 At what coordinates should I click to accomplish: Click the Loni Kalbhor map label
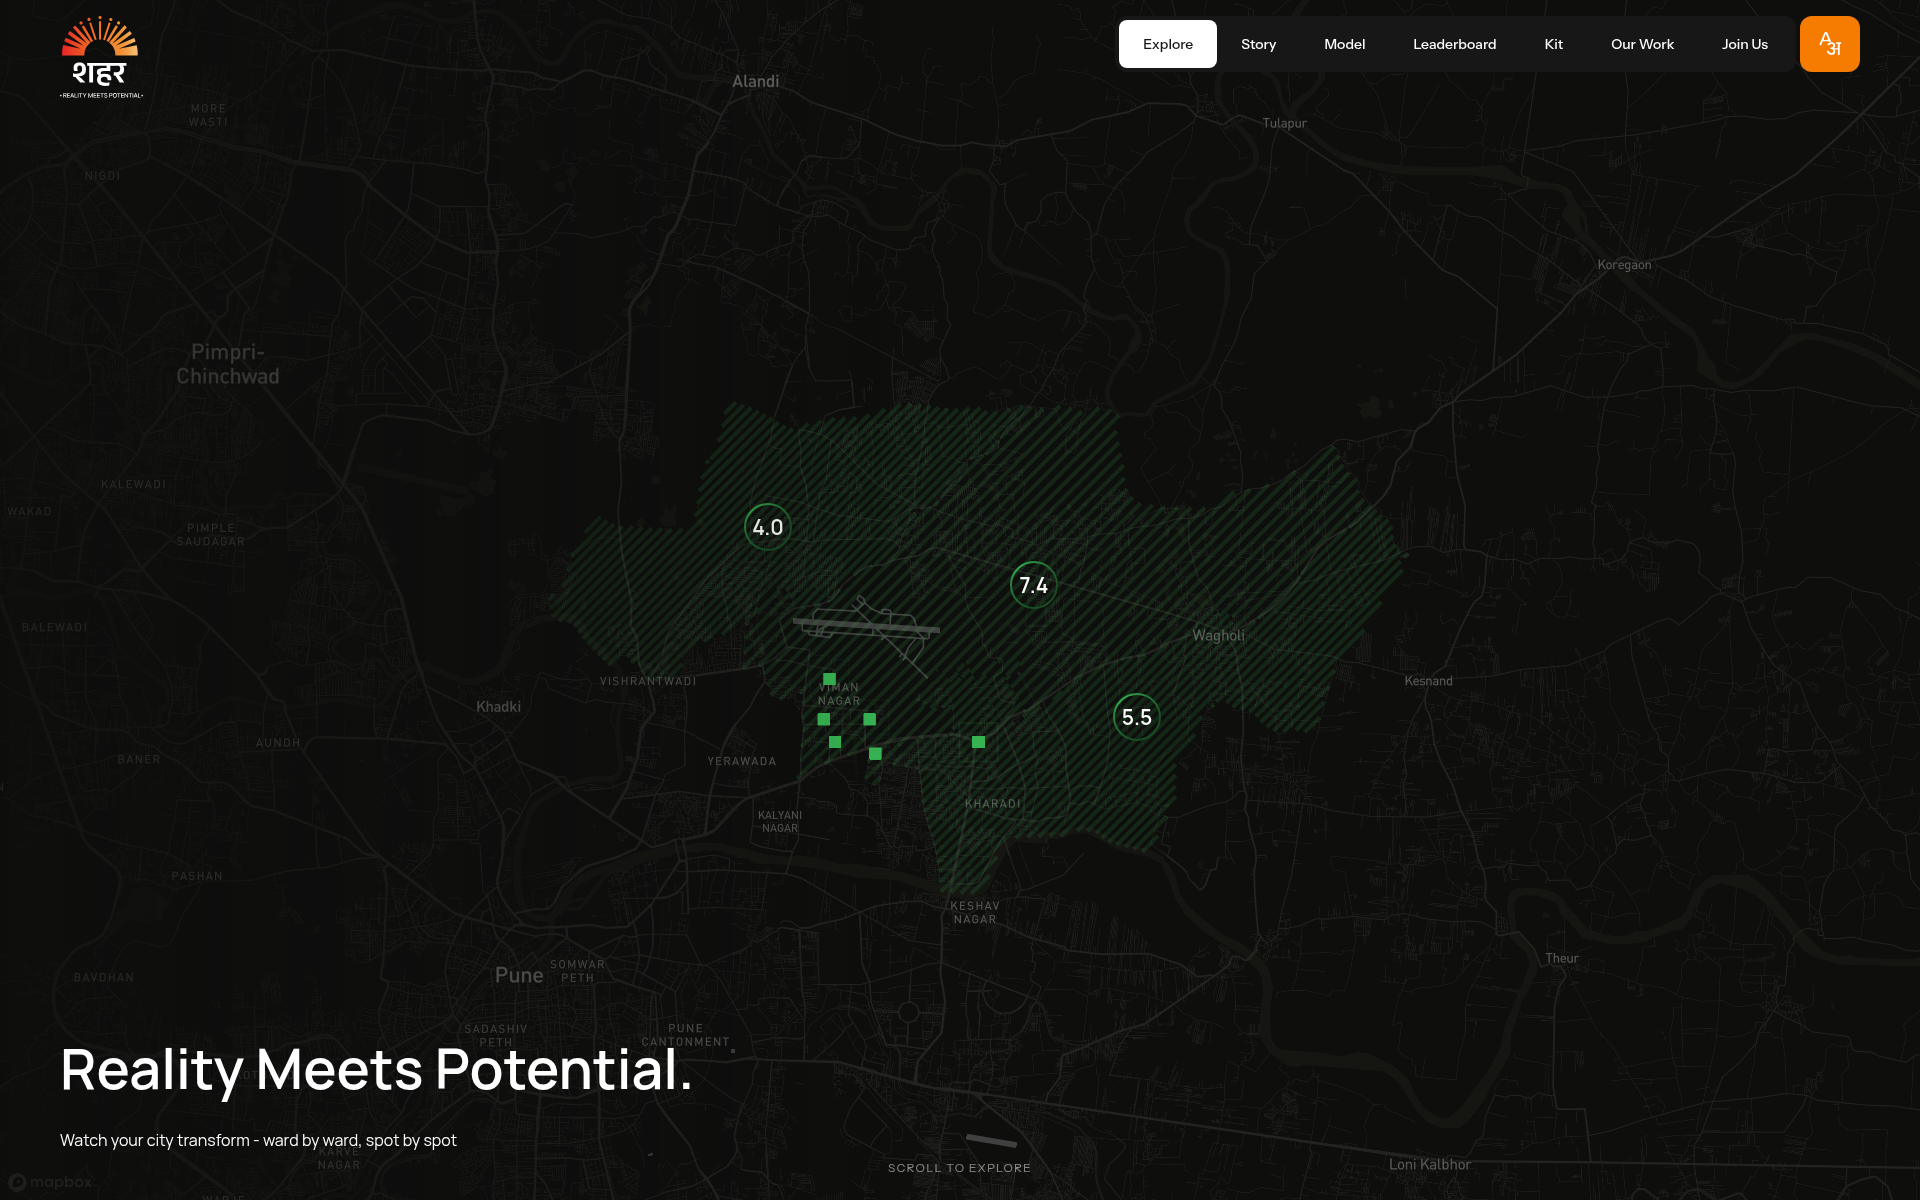pyautogui.click(x=1430, y=1164)
